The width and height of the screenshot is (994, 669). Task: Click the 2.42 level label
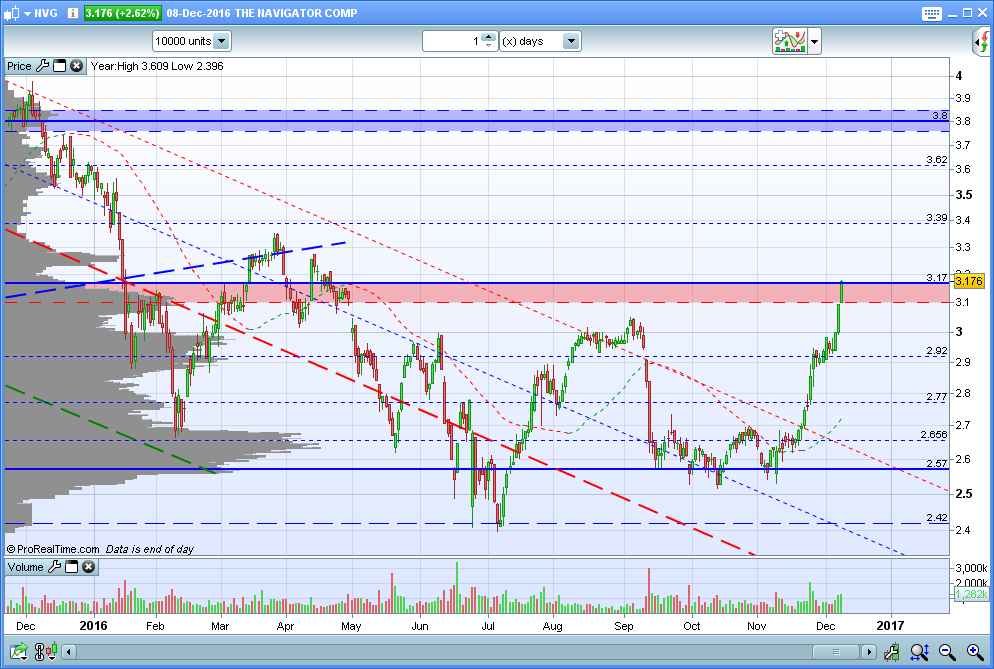[936, 517]
